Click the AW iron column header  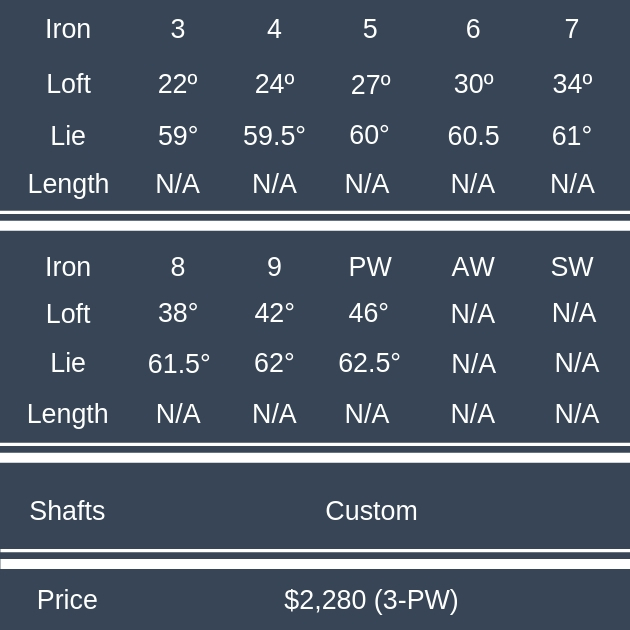[473, 267]
